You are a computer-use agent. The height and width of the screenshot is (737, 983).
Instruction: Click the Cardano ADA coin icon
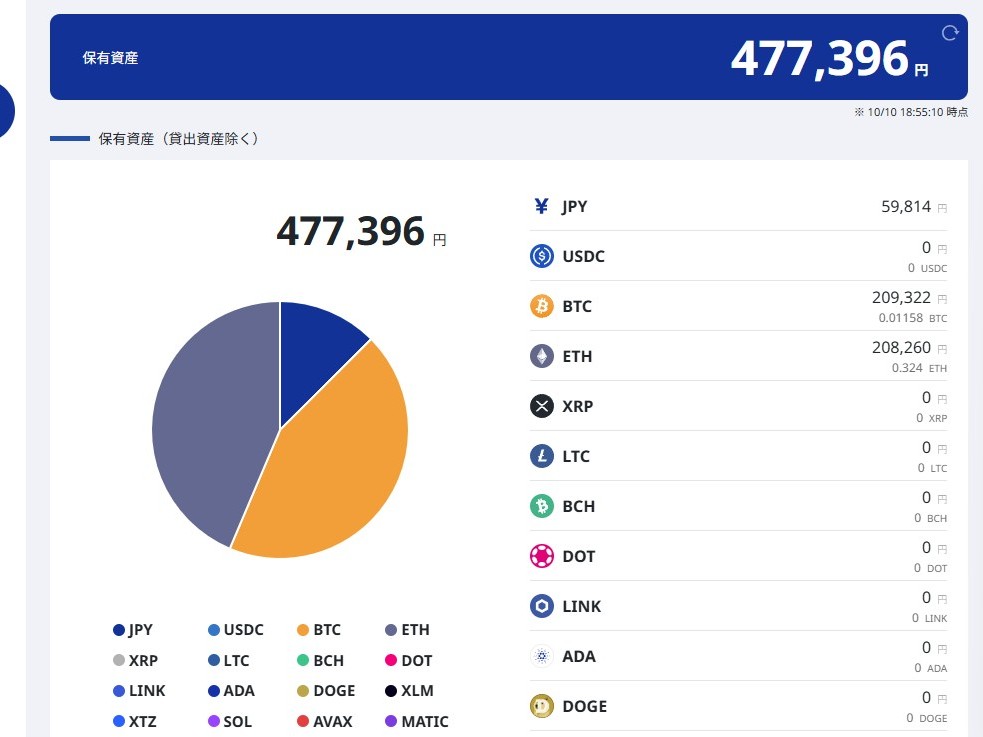541,656
